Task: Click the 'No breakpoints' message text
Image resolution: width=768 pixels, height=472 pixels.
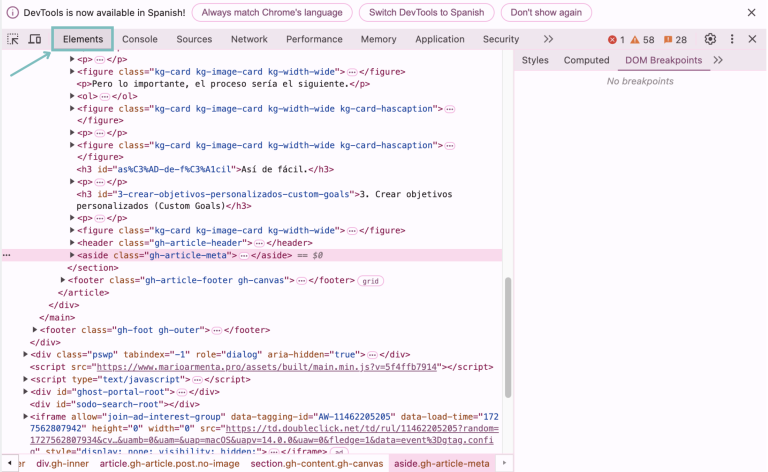Action: pos(640,81)
